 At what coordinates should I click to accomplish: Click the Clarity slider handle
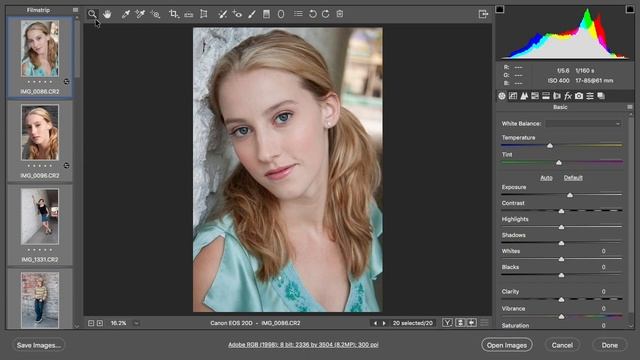click(x=561, y=300)
